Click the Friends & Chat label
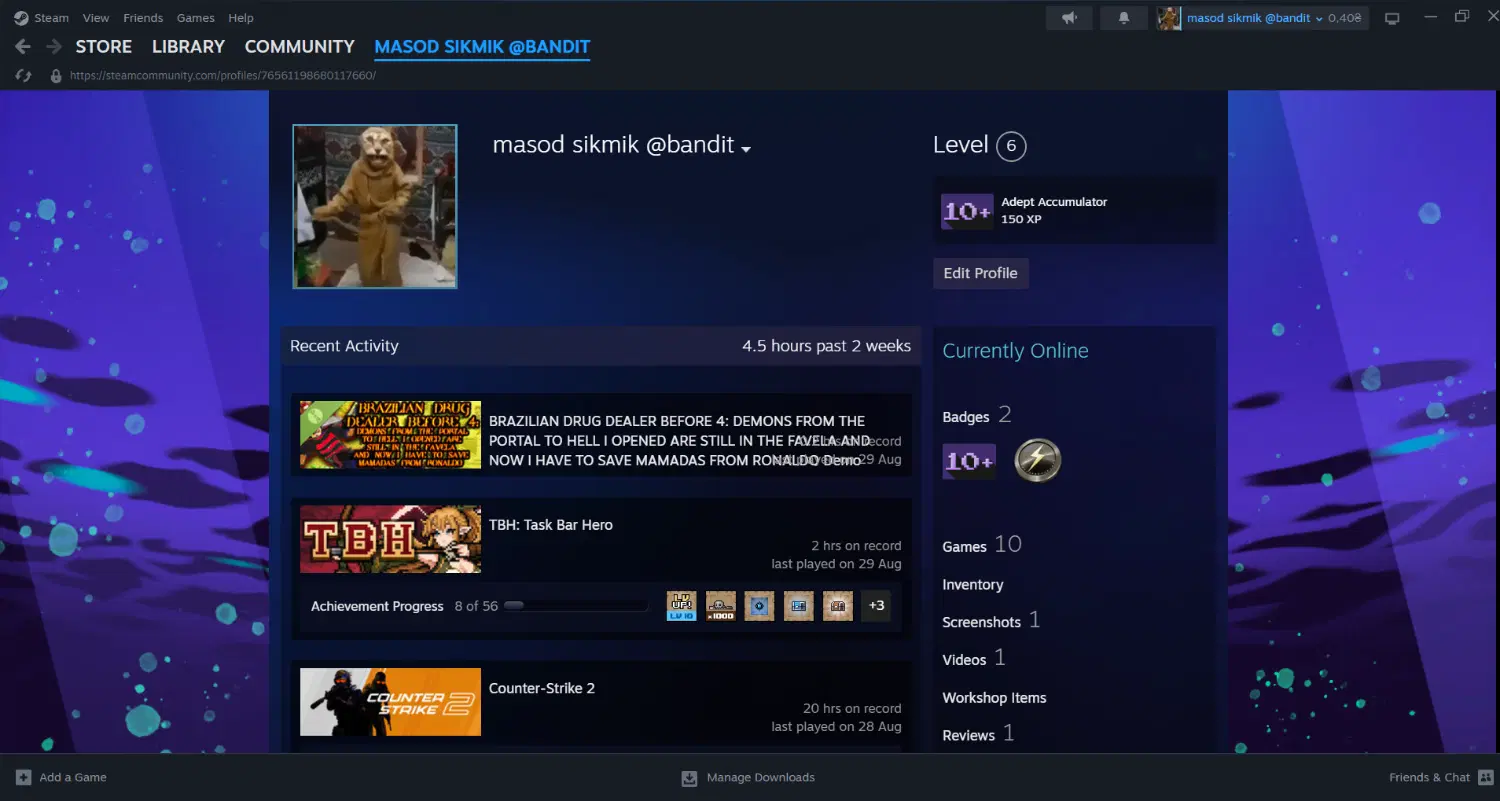This screenshot has width=1500, height=801. (x=1429, y=777)
